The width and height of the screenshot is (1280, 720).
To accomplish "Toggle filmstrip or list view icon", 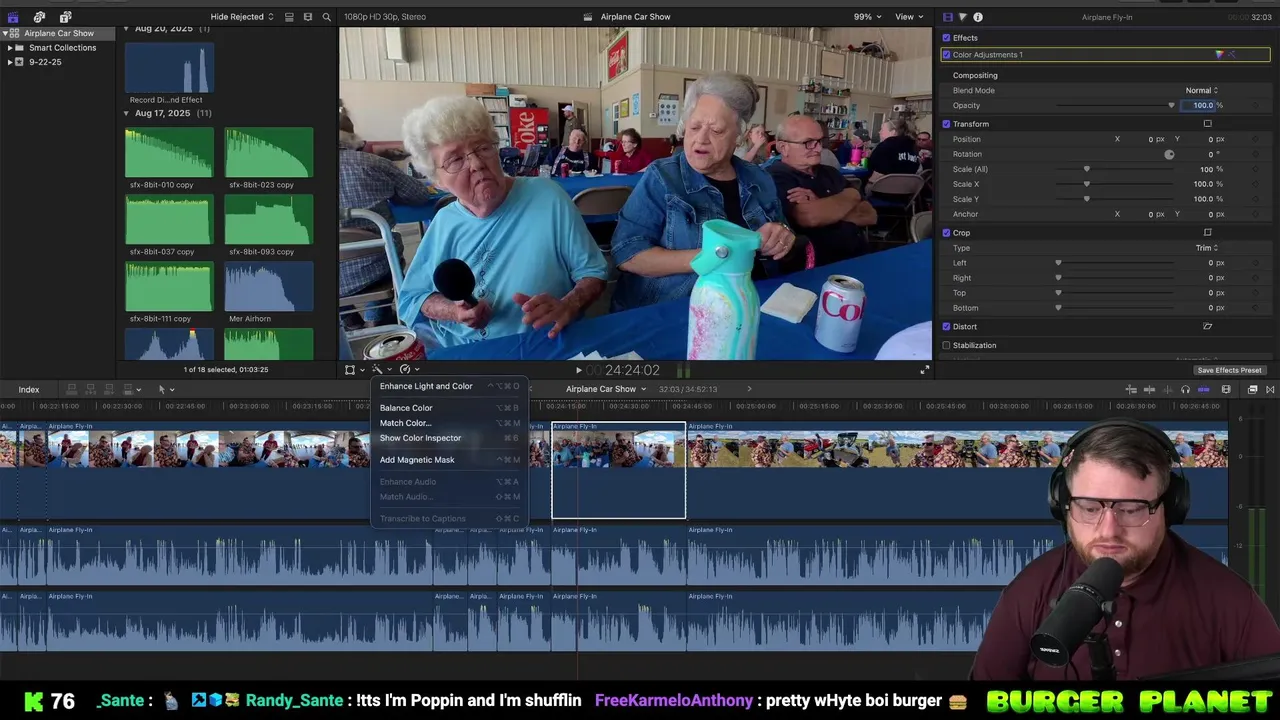I will [307, 17].
